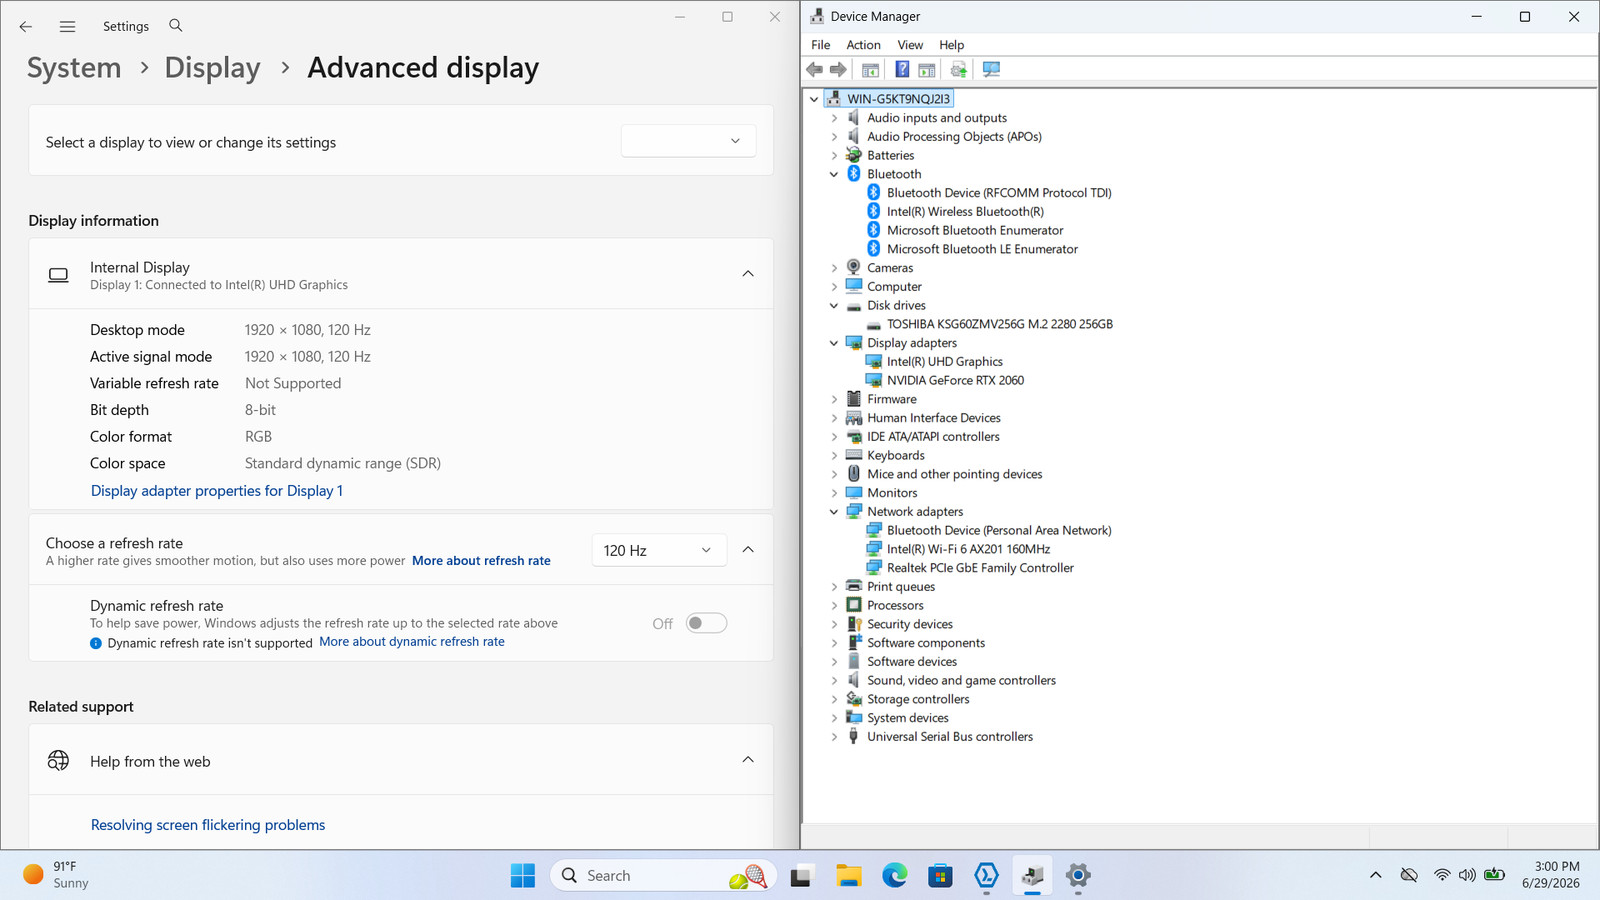Image resolution: width=1600 pixels, height=900 pixels.
Task: Open the weather widget showing 91°F
Action: coord(57,875)
